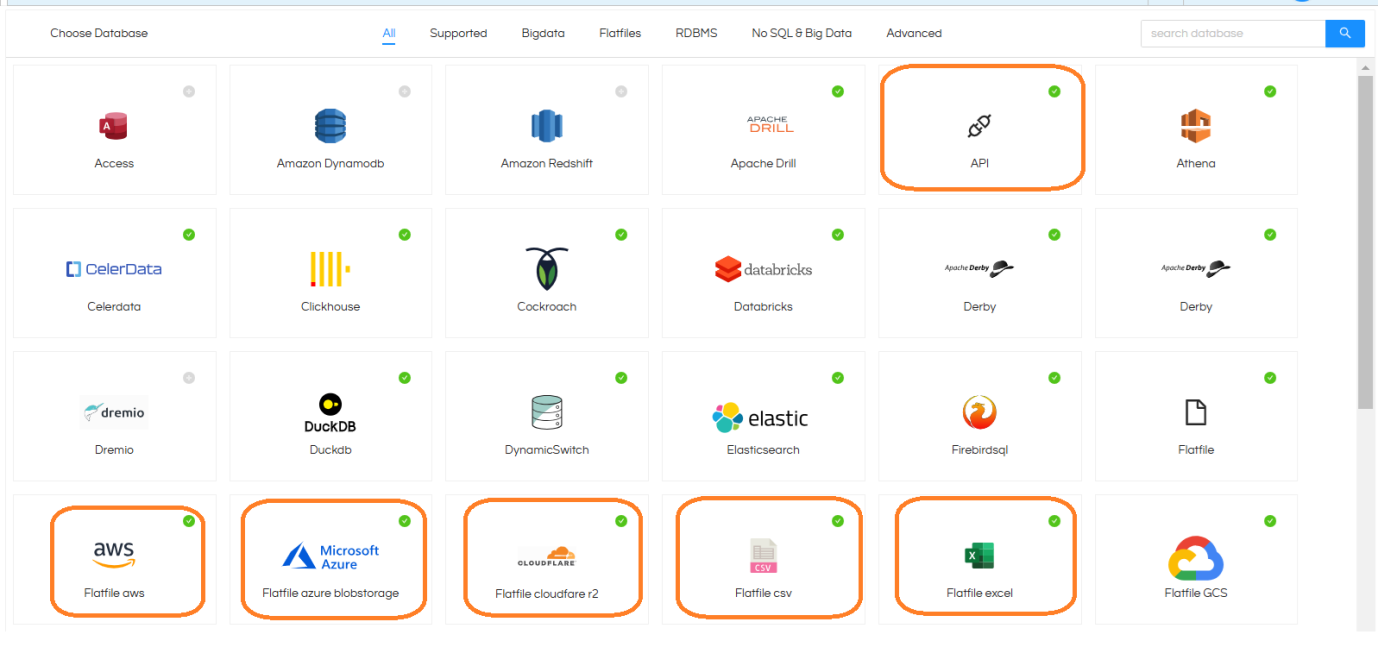This screenshot has height=647, width=1378.
Task: Switch to the Supported tab
Action: 458,33
